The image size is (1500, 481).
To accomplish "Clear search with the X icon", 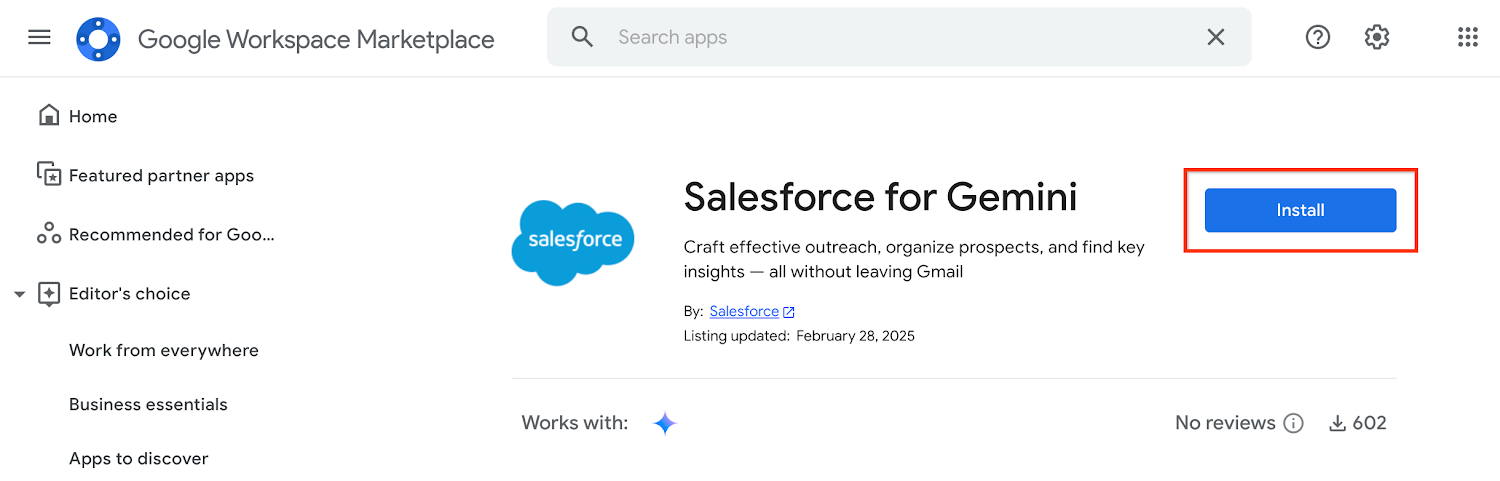I will 1215,37.
